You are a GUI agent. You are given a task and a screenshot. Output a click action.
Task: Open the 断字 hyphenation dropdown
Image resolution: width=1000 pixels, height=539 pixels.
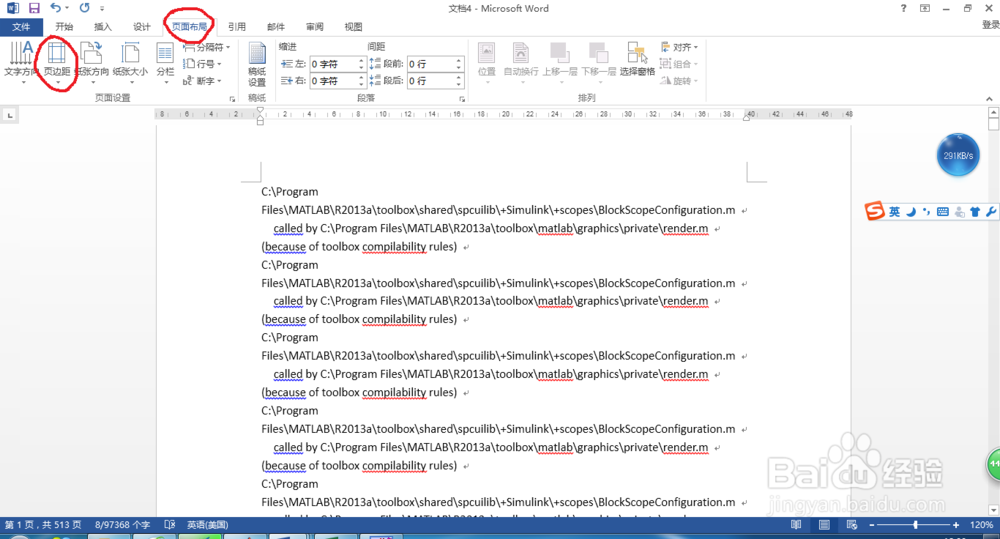pyautogui.click(x=202, y=81)
